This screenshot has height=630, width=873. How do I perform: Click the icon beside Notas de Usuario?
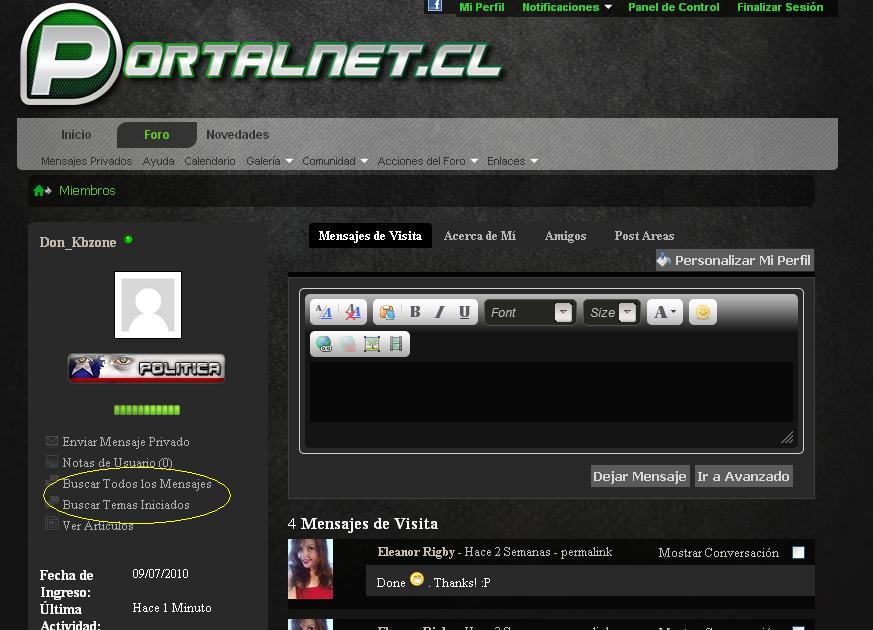pyautogui.click(x=52, y=461)
